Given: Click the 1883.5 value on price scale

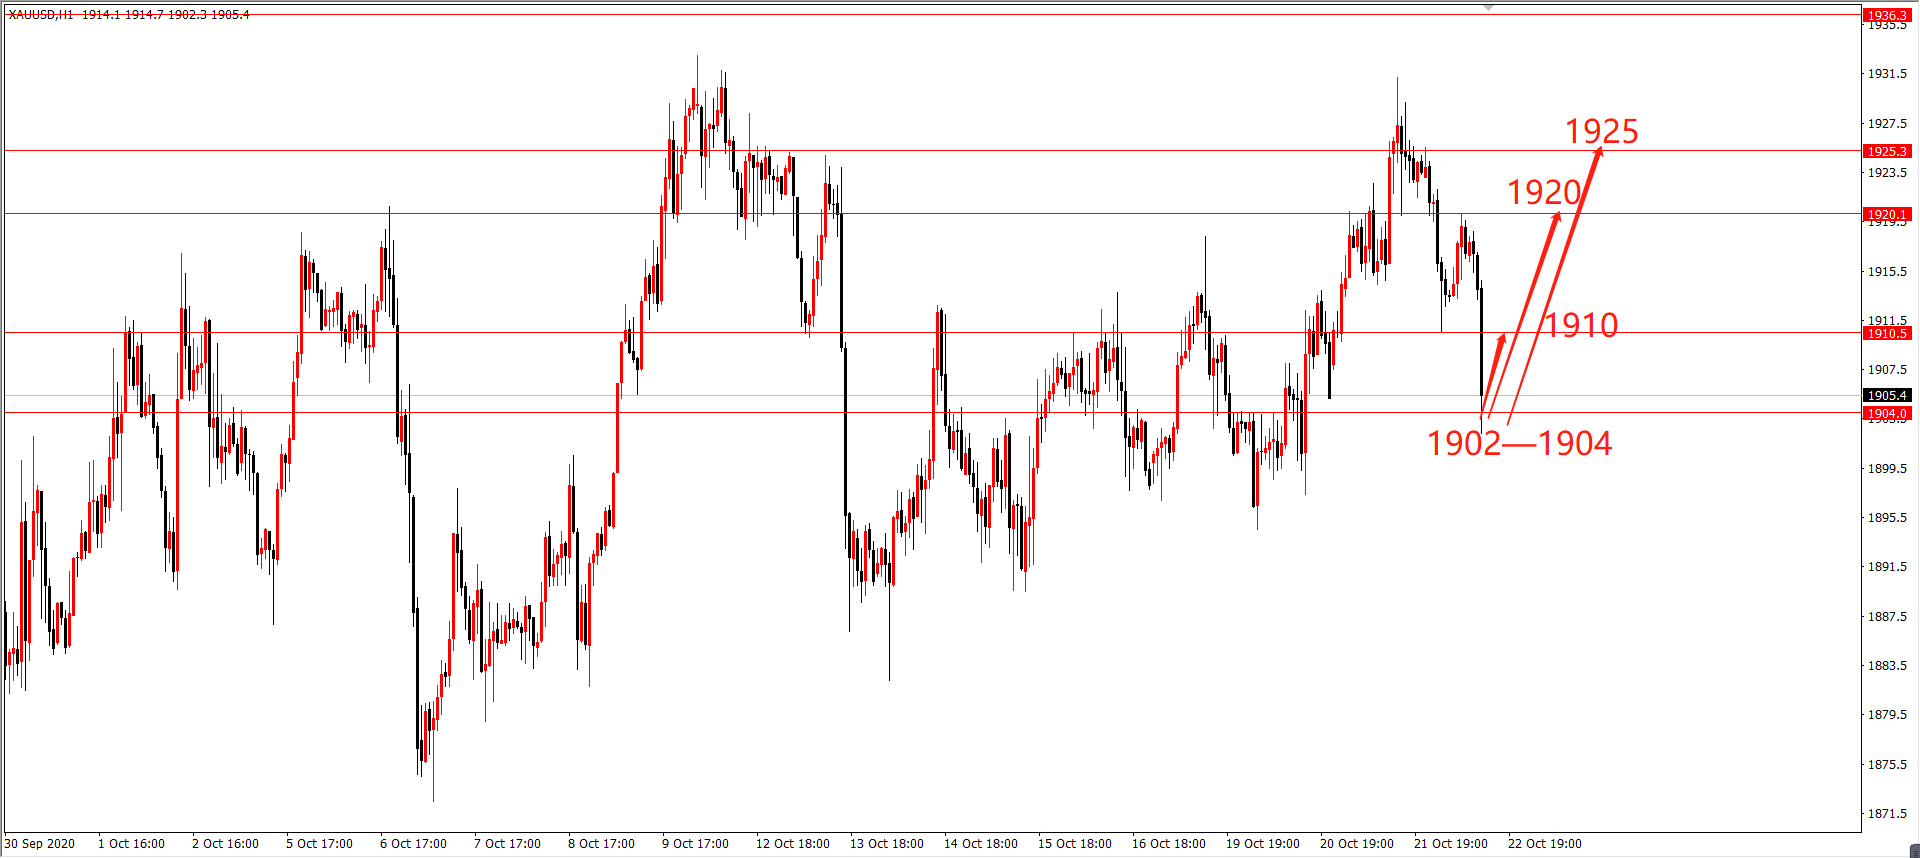Looking at the screenshot, I should (1888, 665).
